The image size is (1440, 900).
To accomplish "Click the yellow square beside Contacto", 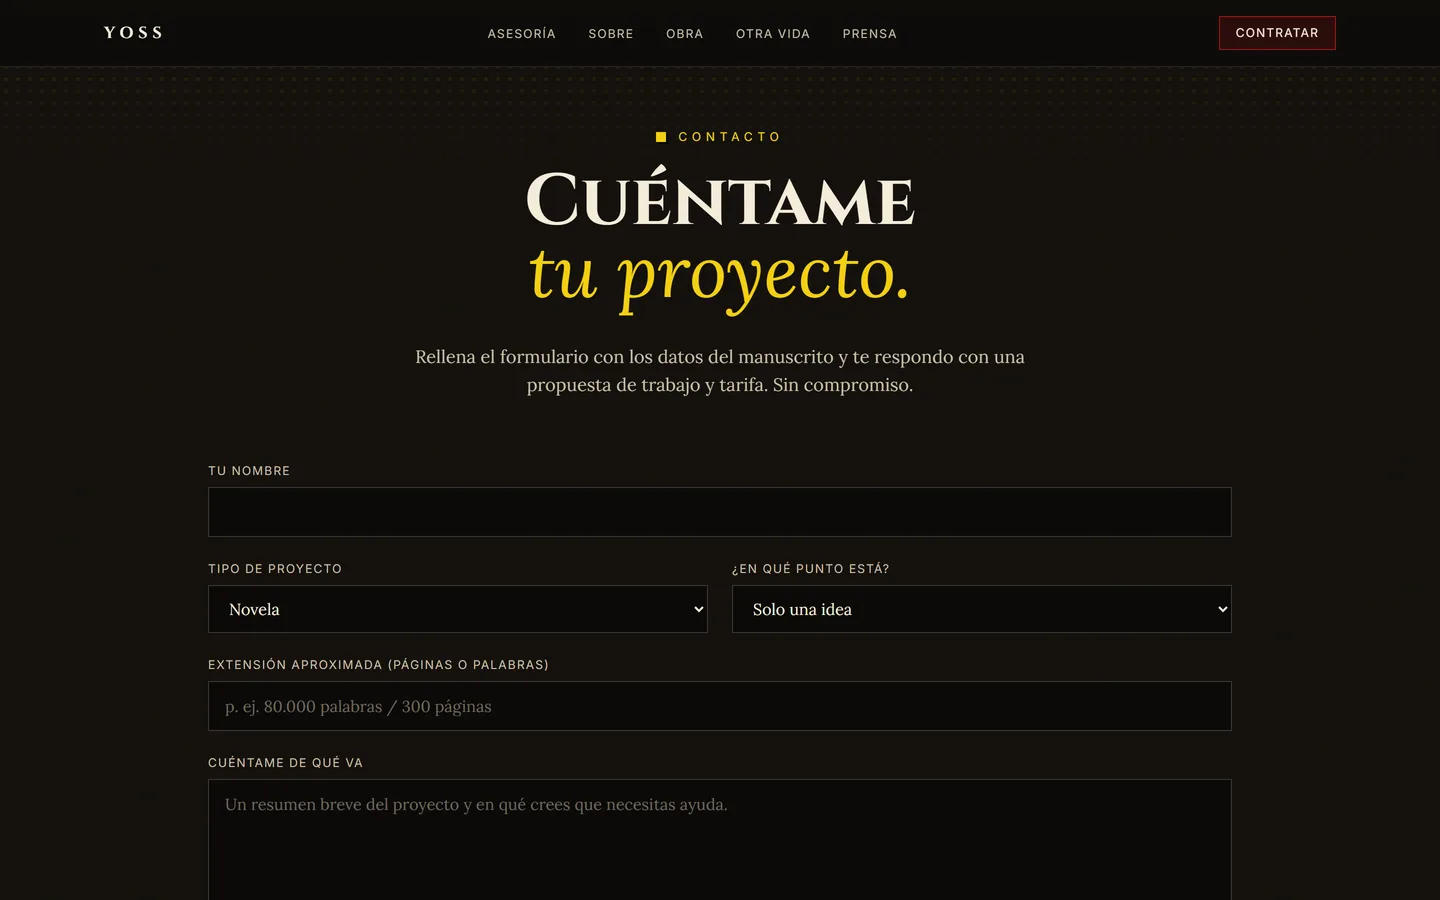I will (x=661, y=137).
